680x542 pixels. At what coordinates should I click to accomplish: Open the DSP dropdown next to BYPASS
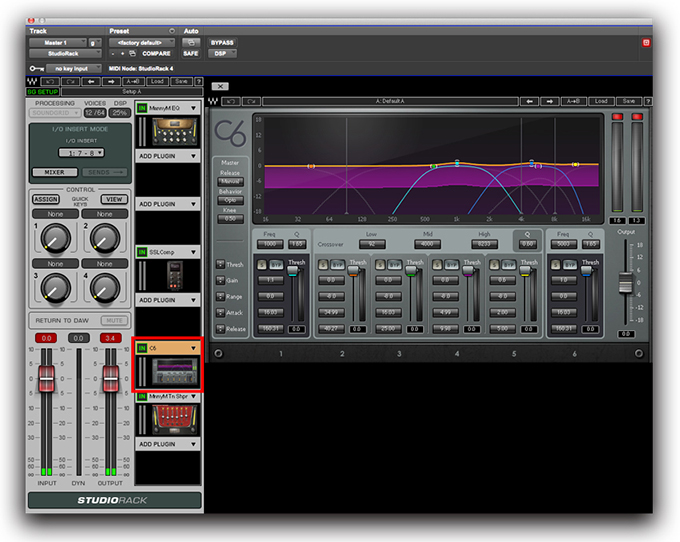coord(222,53)
